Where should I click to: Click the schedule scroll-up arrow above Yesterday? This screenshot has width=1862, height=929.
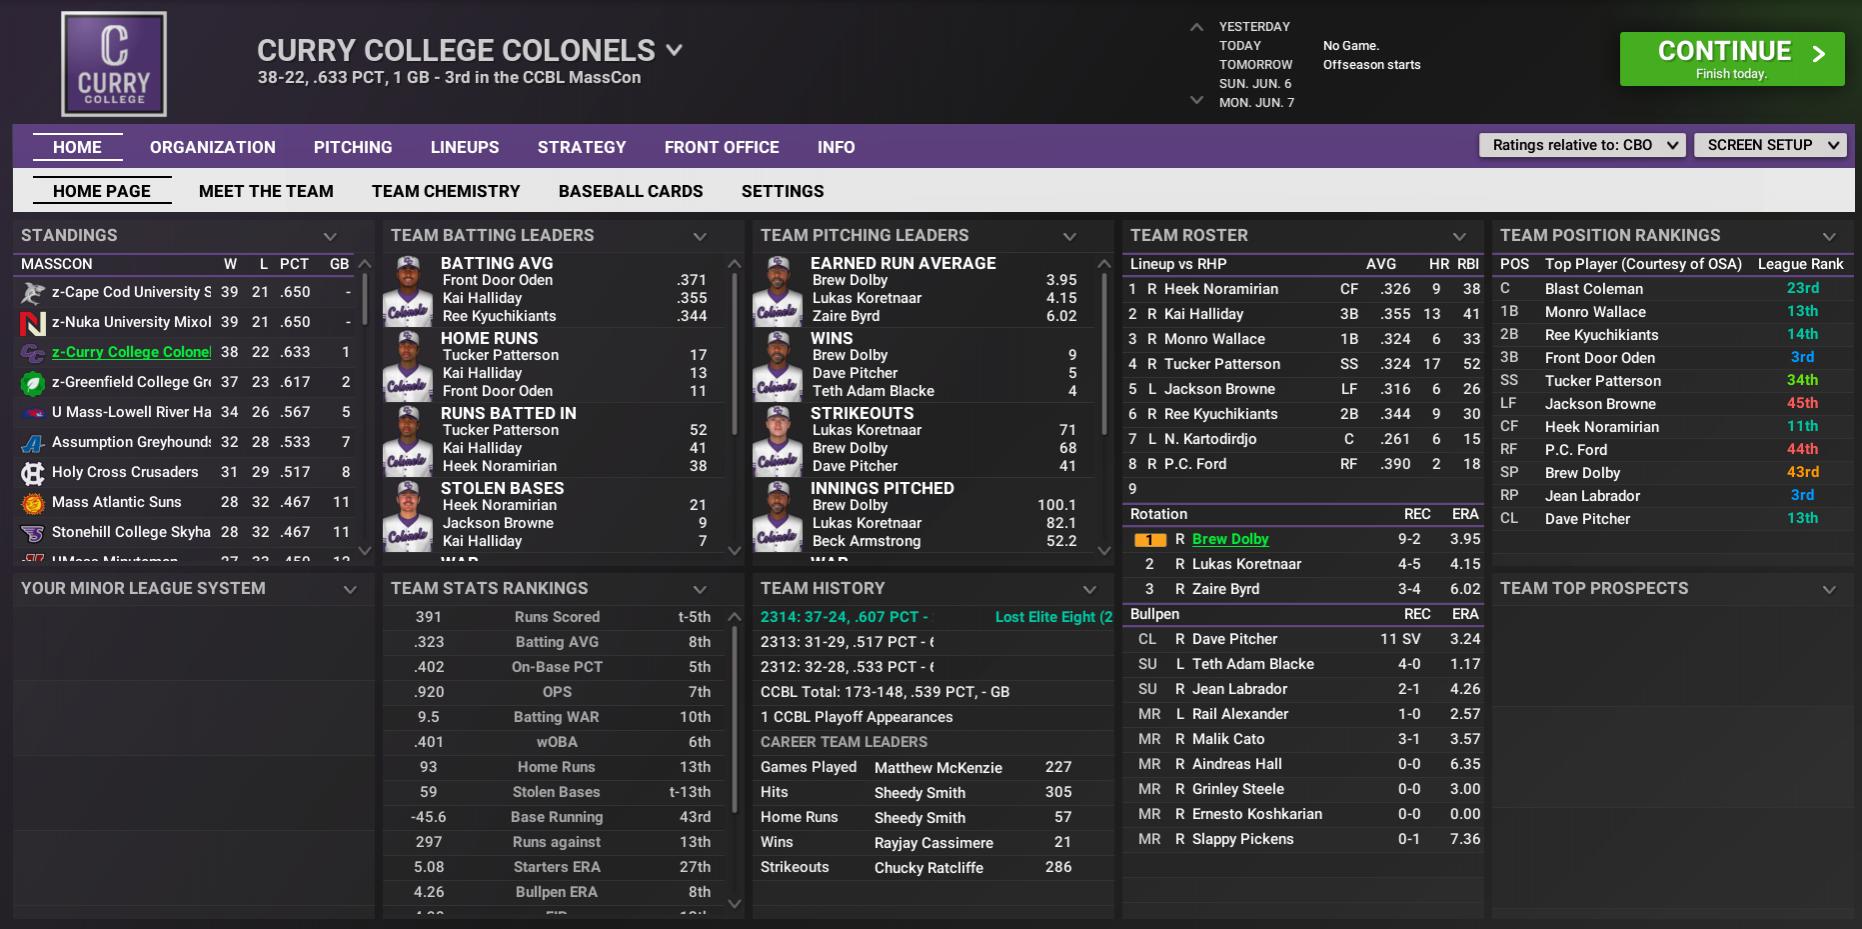pyautogui.click(x=1196, y=27)
